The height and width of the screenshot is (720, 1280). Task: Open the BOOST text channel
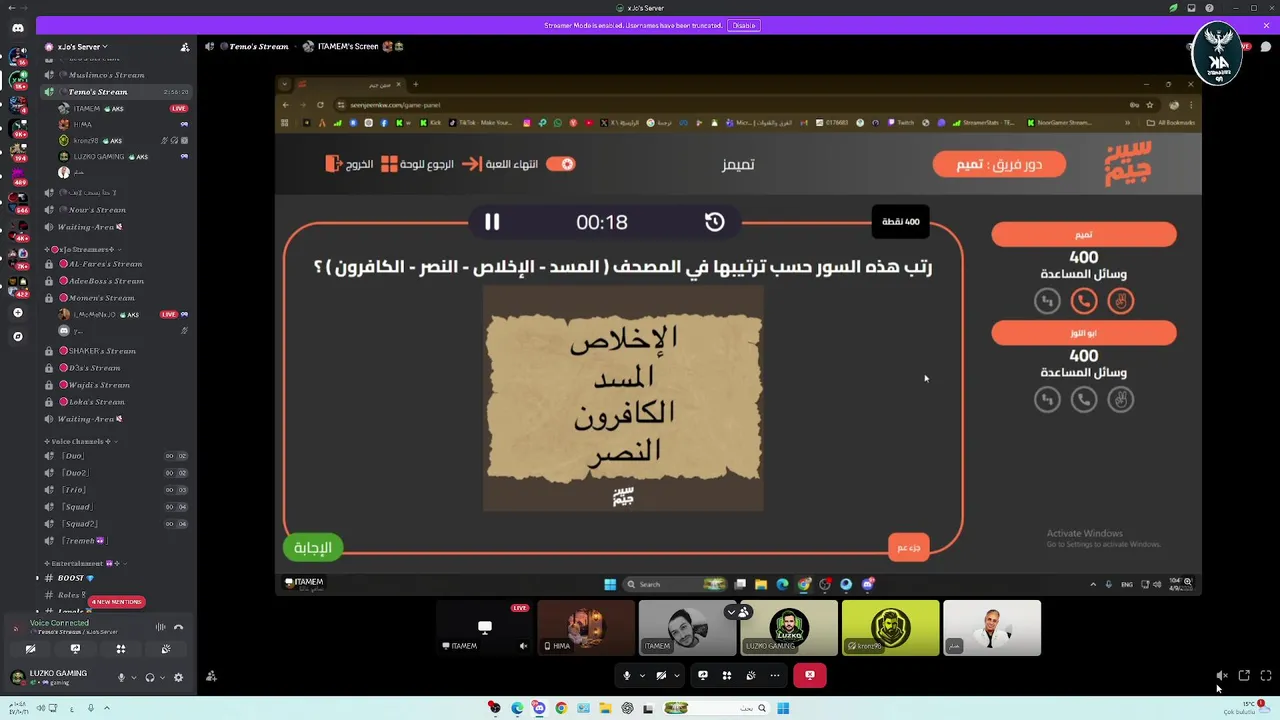tap(116, 578)
